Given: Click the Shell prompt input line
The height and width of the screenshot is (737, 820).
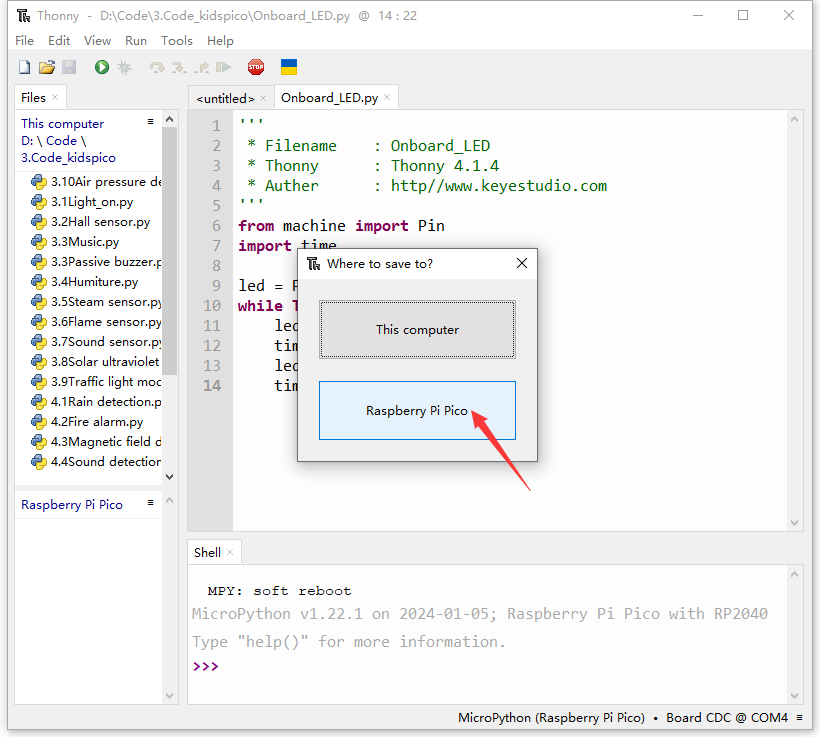Looking at the screenshot, I should 486,666.
